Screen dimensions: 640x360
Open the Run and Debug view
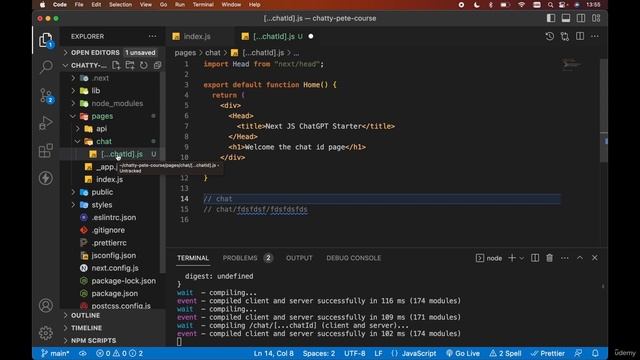tap(46, 123)
